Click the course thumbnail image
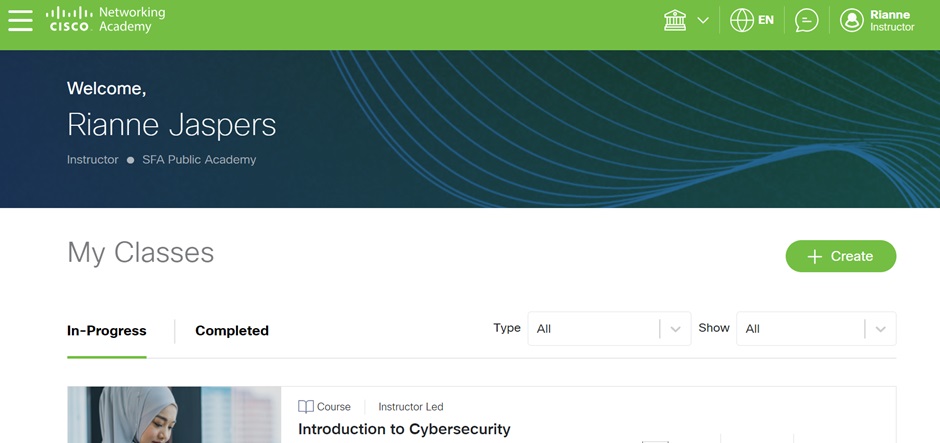 click(174, 415)
